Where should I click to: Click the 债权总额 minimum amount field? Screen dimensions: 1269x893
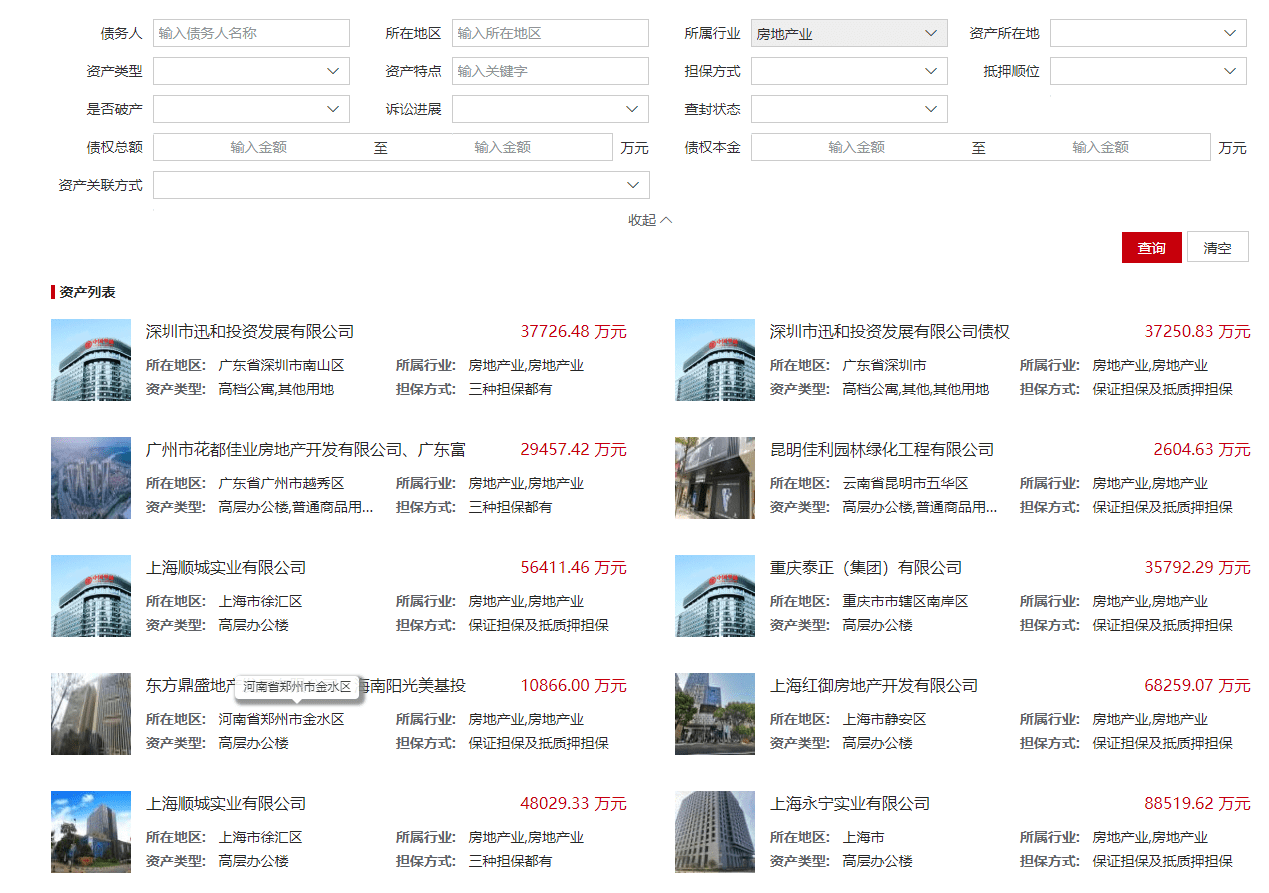[x=259, y=147]
